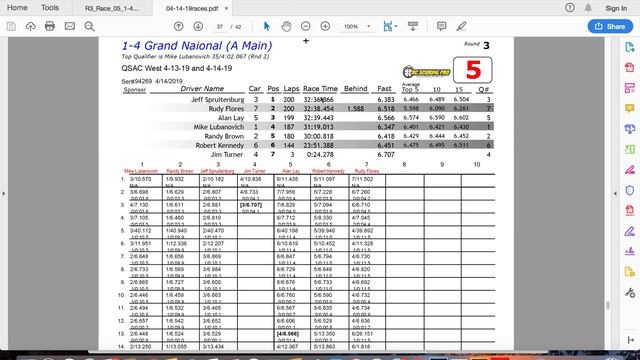Screen dimensions: 640x360
Task: Expand the page fit options arrow
Action: coord(396,27)
